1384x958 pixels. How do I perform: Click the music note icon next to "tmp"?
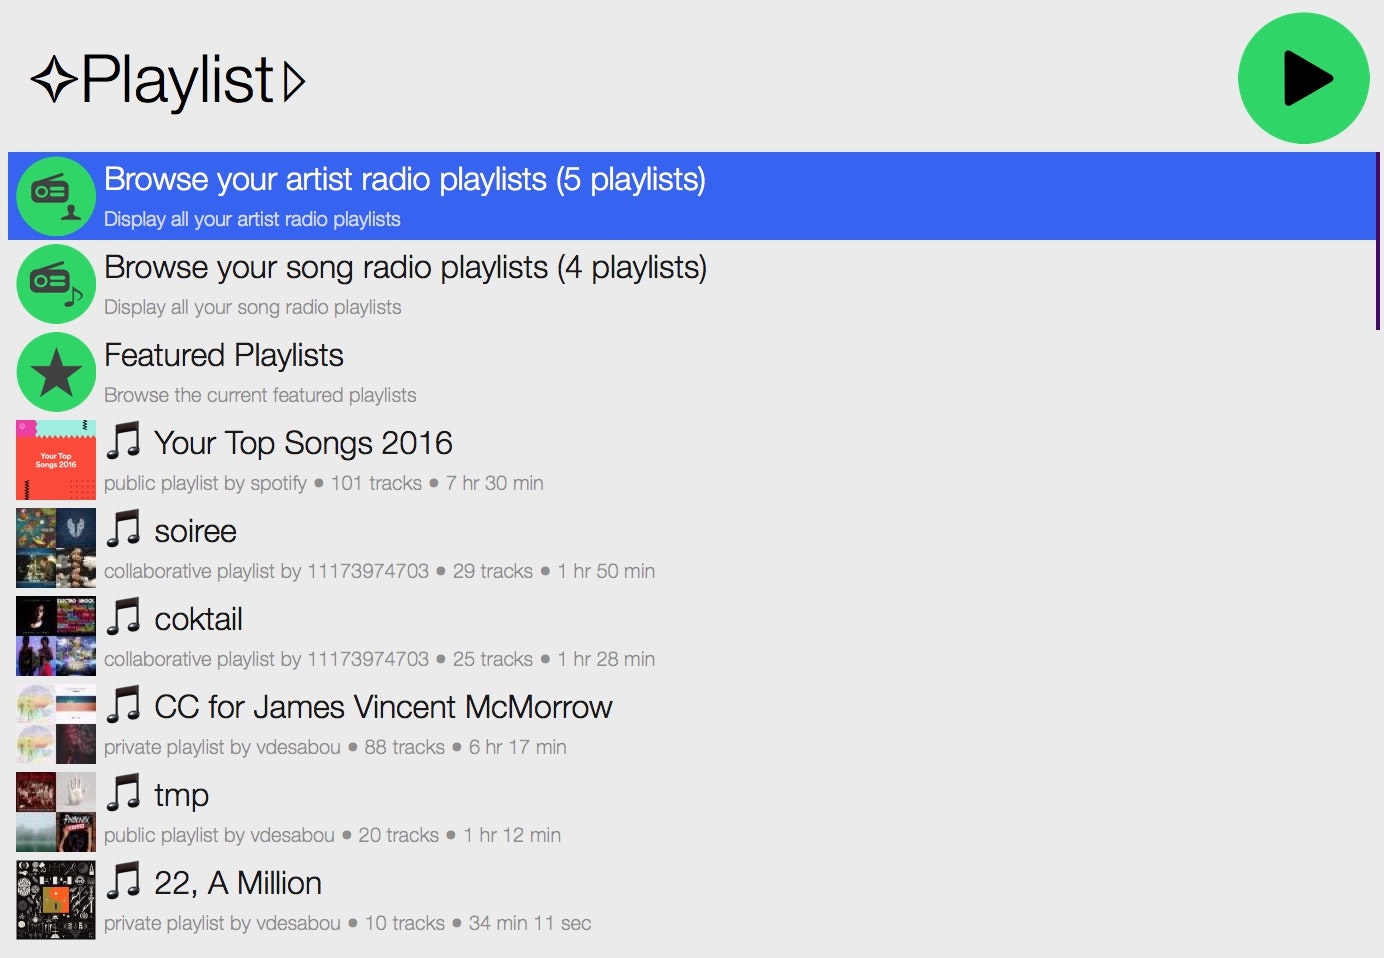(x=122, y=793)
